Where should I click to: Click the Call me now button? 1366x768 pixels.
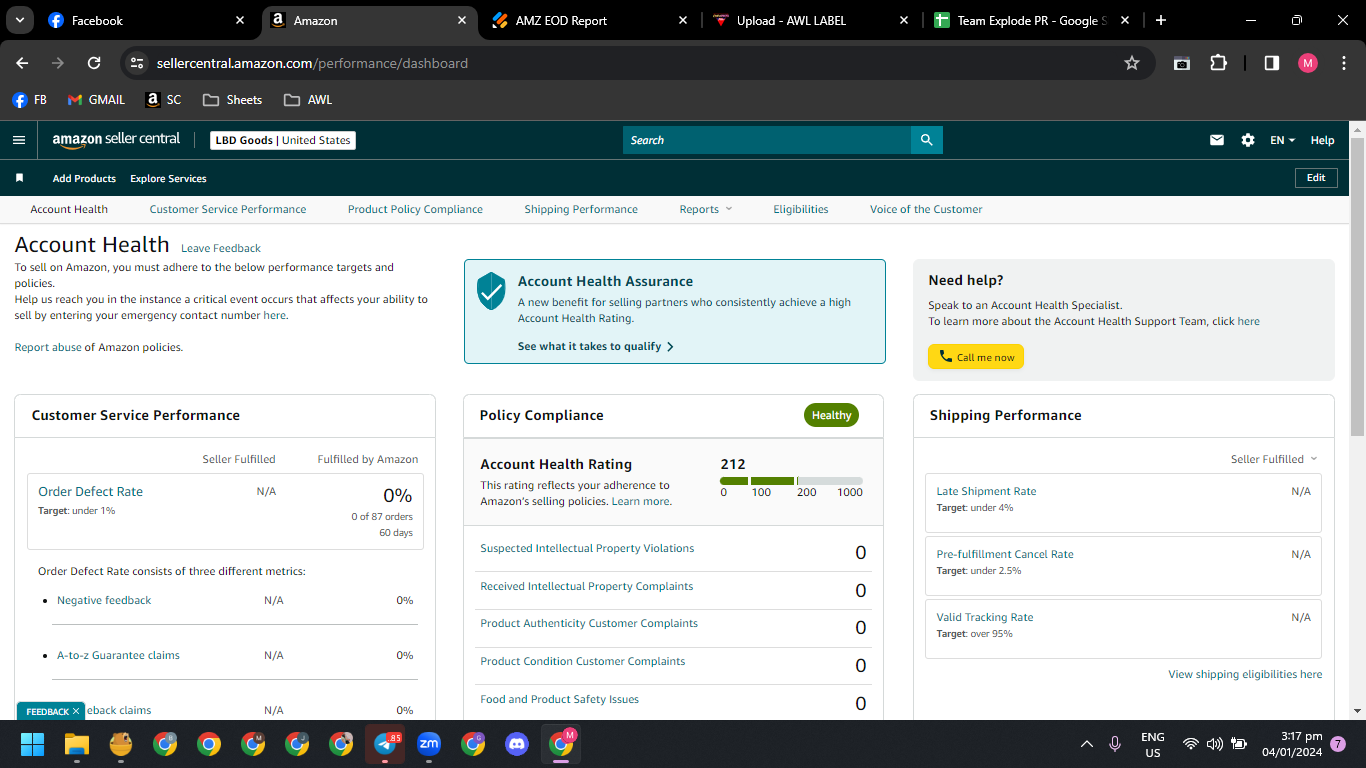pyautogui.click(x=976, y=357)
